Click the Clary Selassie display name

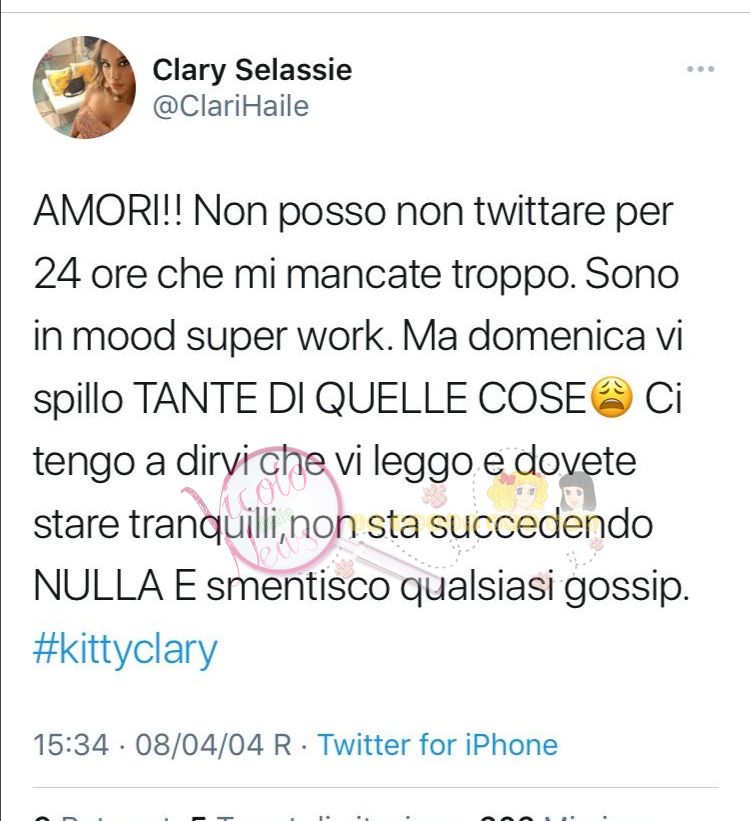point(252,70)
